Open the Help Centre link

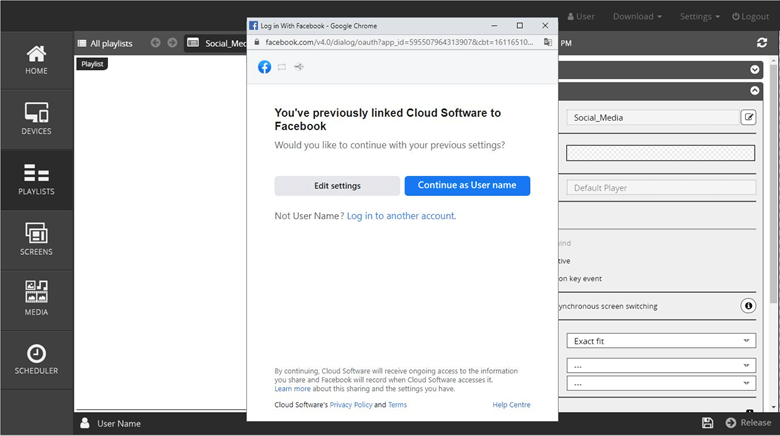[511, 405]
